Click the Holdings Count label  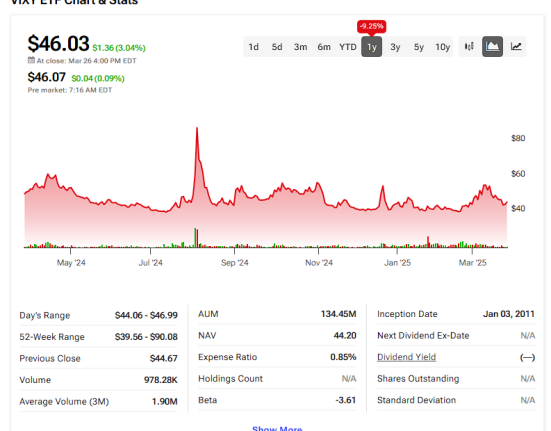click(x=230, y=379)
